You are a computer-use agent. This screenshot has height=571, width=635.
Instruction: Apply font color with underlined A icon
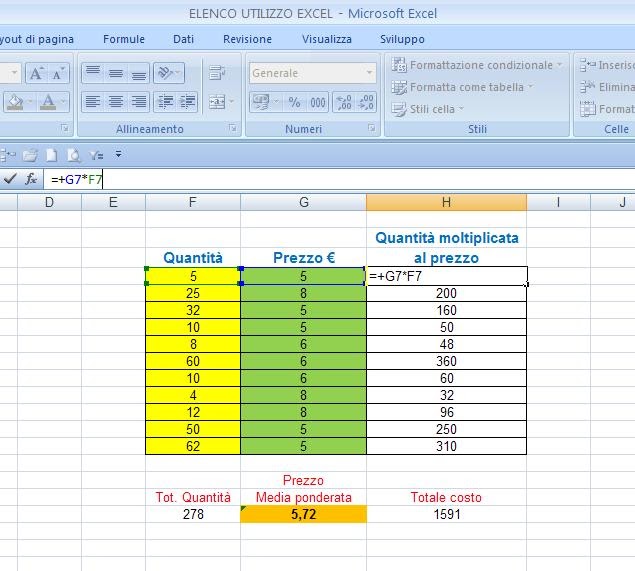coord(48,102)
